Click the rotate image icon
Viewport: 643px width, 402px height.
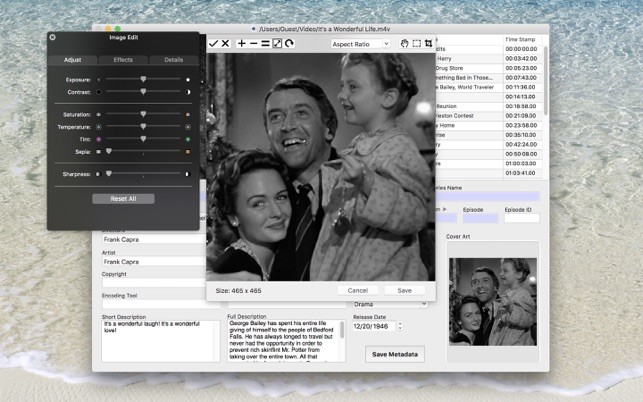[x=290, y=44]
